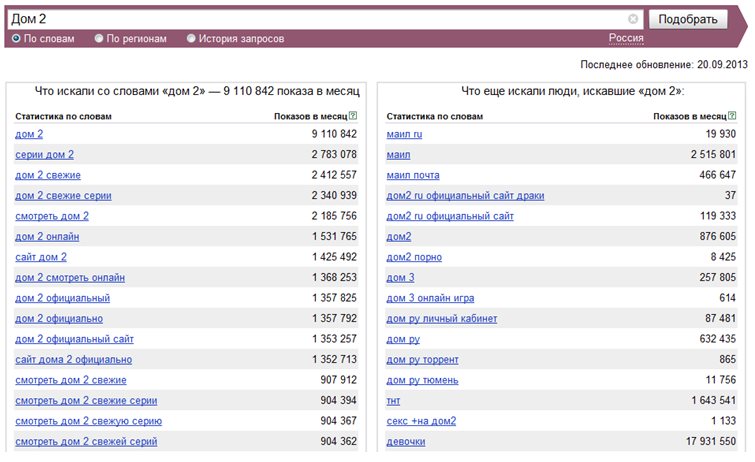Open the "дом ру личный кабинет" link
The width and height of the screenshot is (755, 462).
442,318
